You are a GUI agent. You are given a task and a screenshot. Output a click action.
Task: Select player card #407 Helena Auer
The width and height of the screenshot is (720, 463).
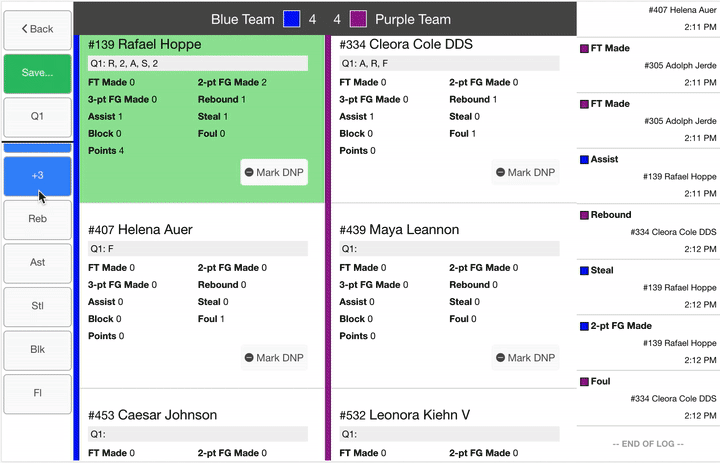point(202,296)
